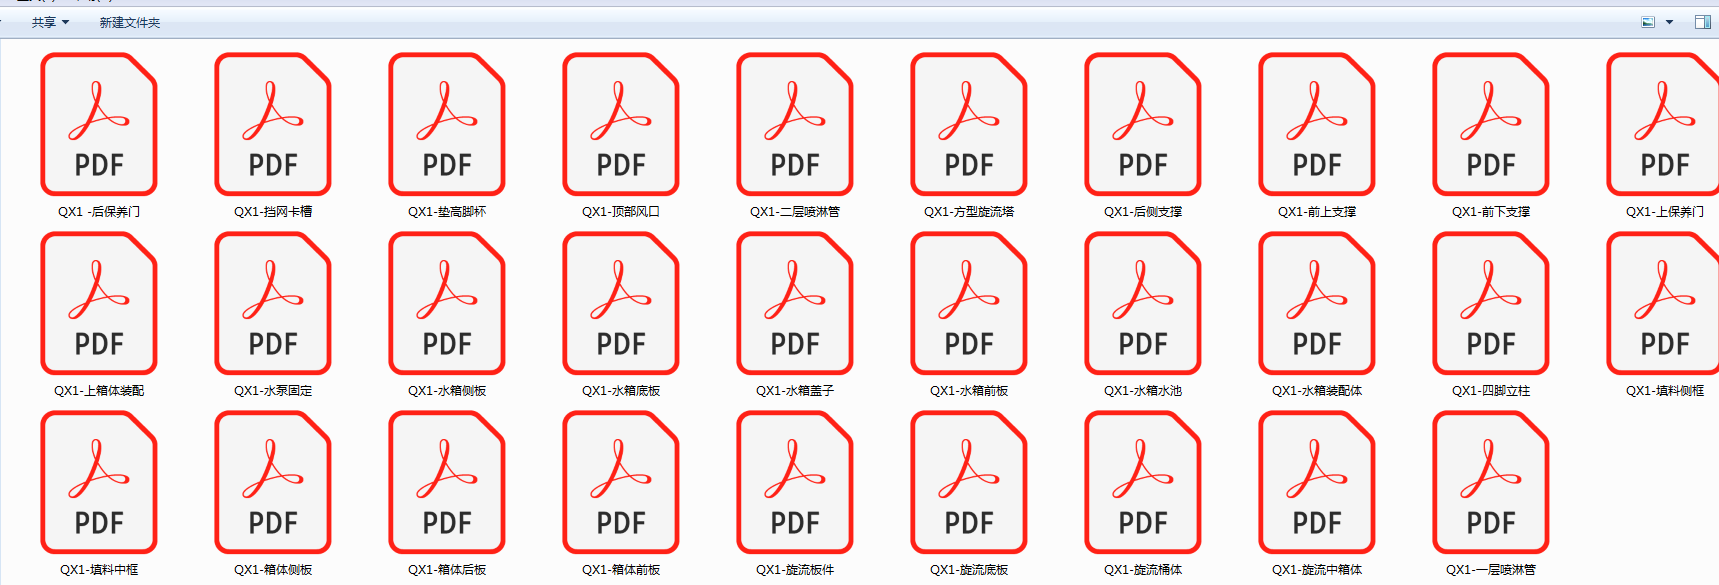Click the QX1-箱体后板 PDF icon

pyautogui.click(x=447, y=482)
